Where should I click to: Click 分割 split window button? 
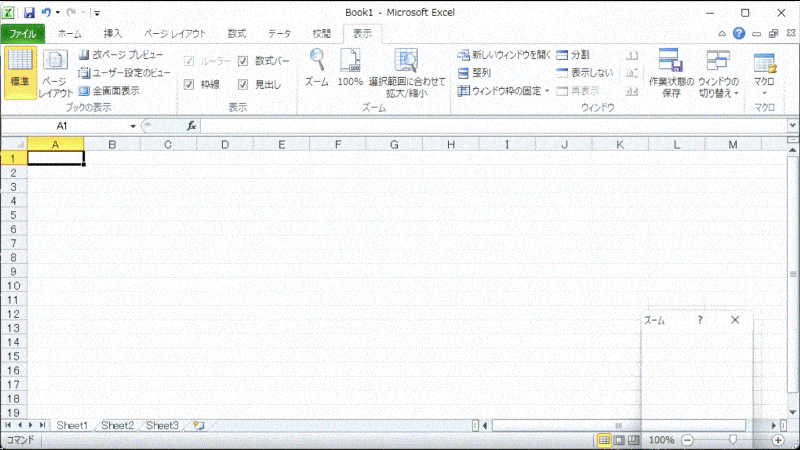(x=573, y=55)
